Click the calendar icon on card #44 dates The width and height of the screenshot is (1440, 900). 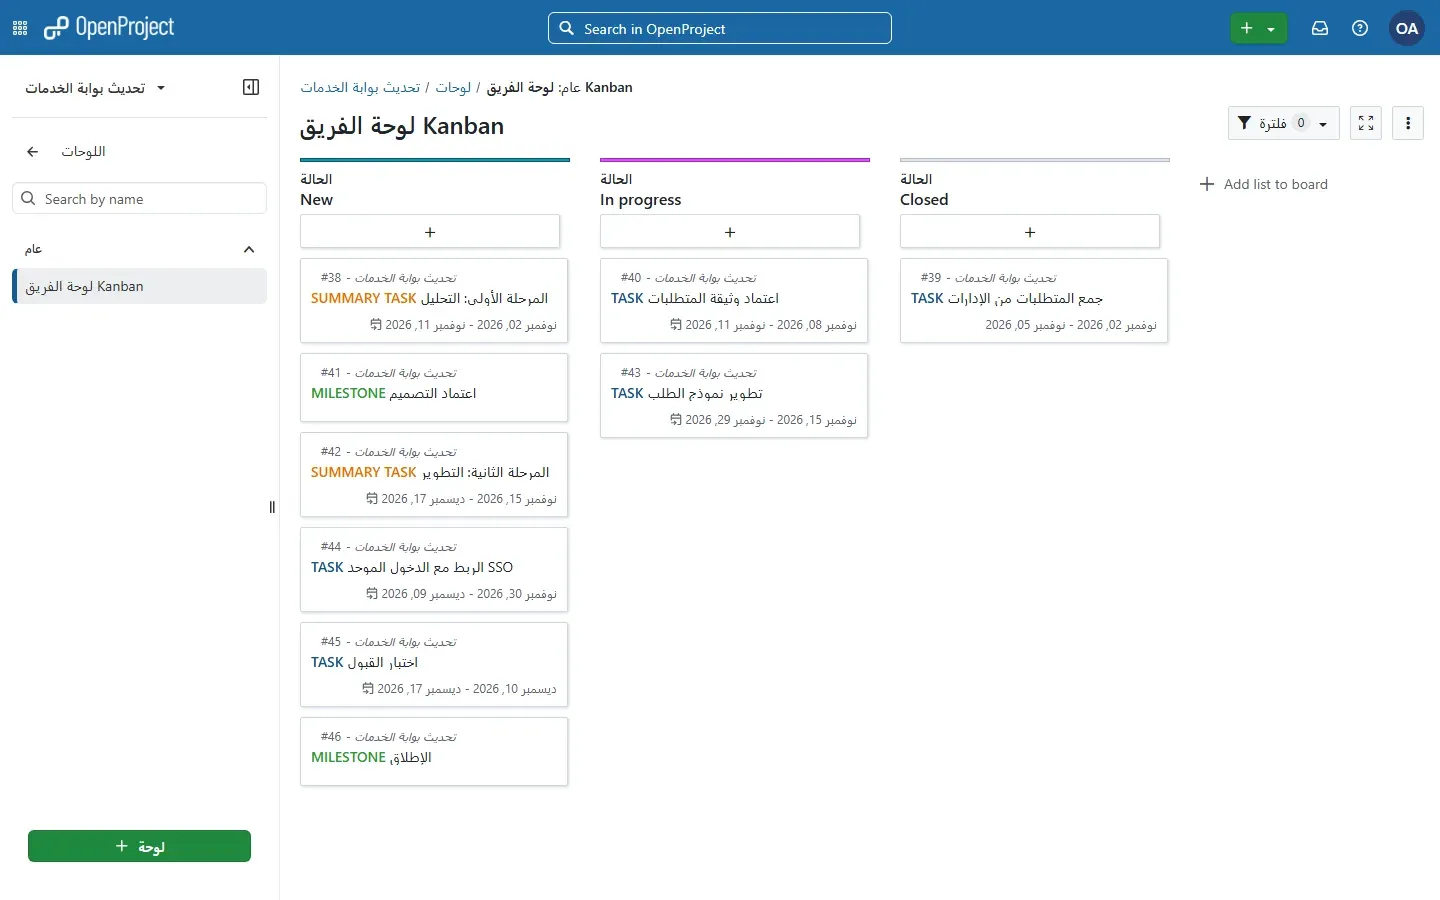pos(372,594)
